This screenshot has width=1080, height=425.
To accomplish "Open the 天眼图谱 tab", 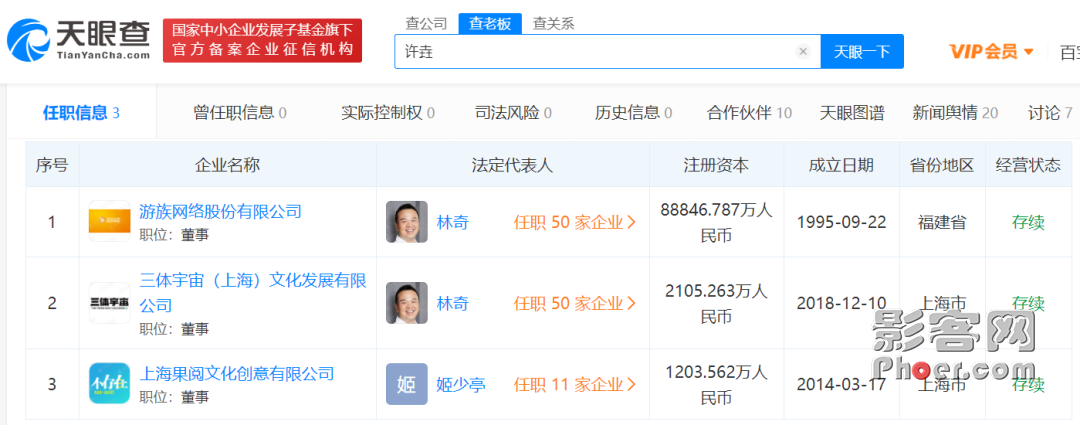I will [x=852, y=113].
